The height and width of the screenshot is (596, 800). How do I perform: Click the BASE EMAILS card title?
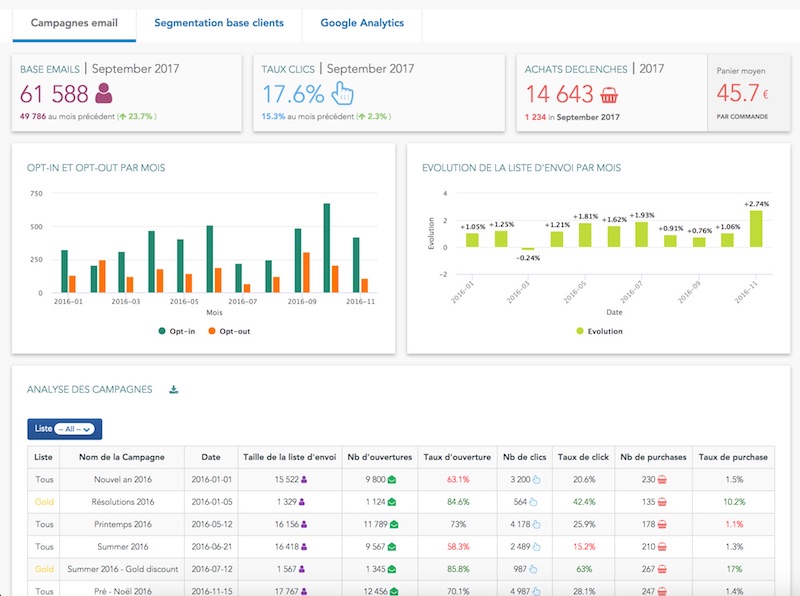coord(49,69)
